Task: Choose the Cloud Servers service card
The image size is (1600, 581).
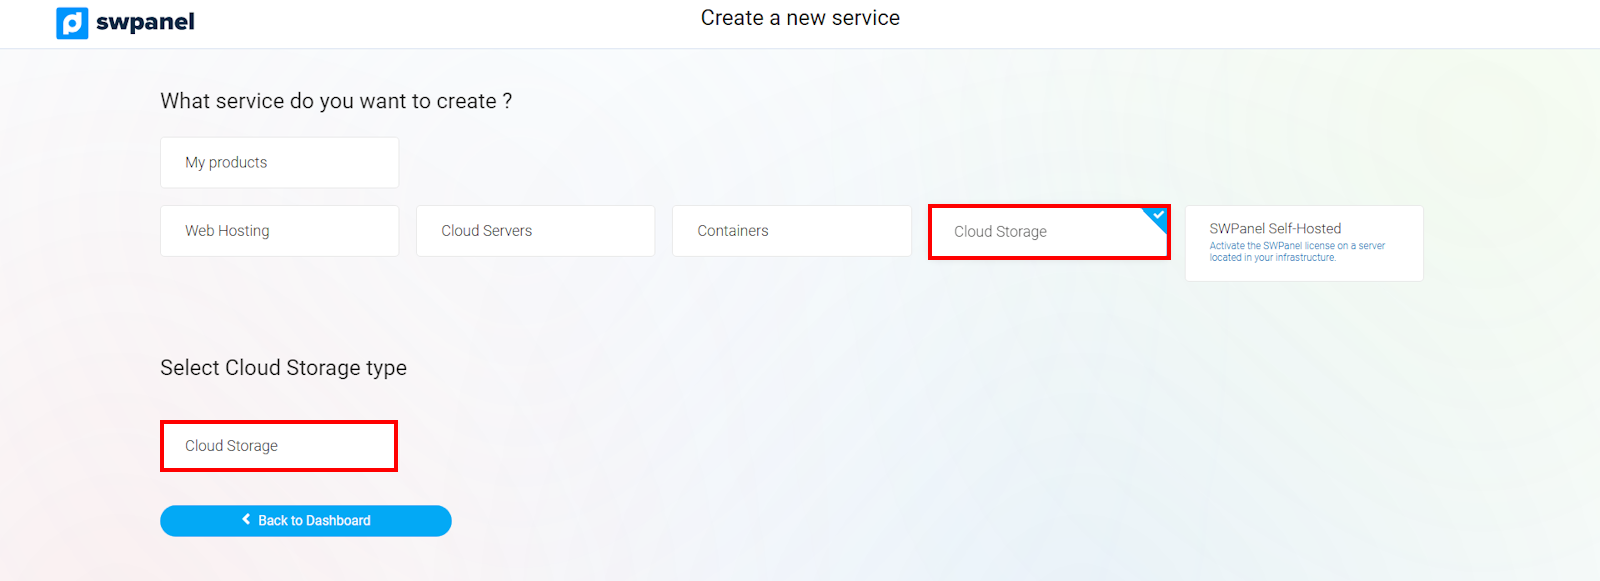Action: coord(535,231)
